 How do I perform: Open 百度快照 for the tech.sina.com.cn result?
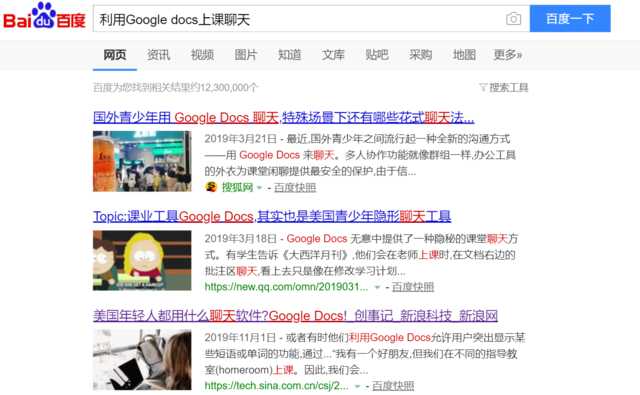pos(393,386)
